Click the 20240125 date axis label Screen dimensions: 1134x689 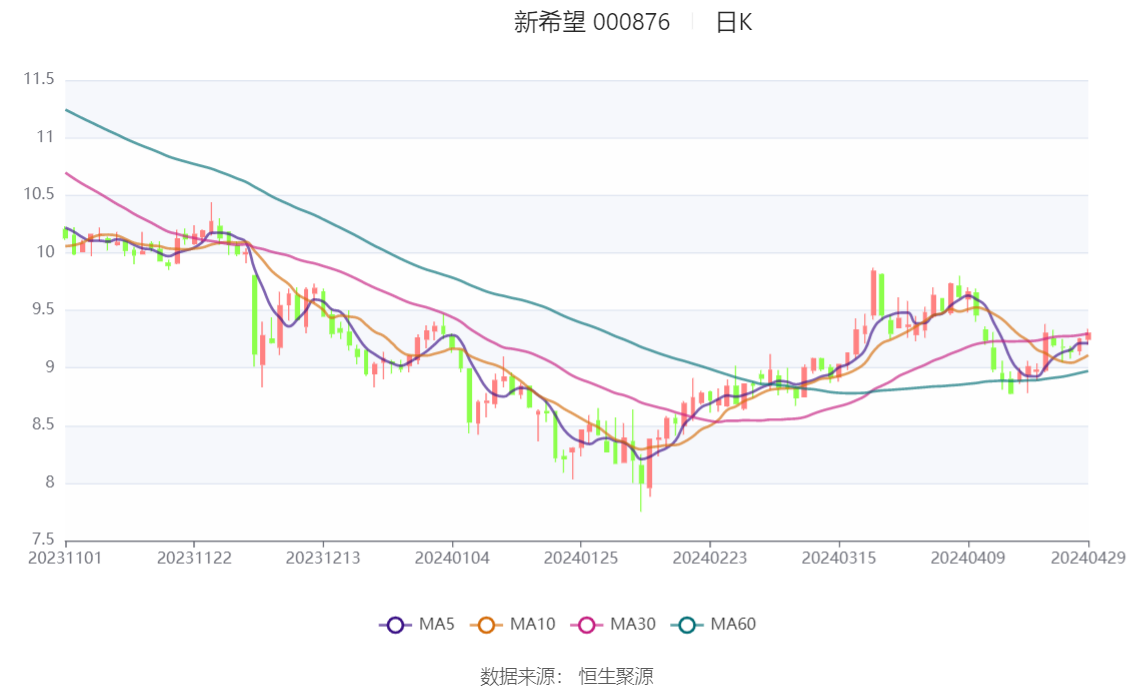click(x=581, y=558)
